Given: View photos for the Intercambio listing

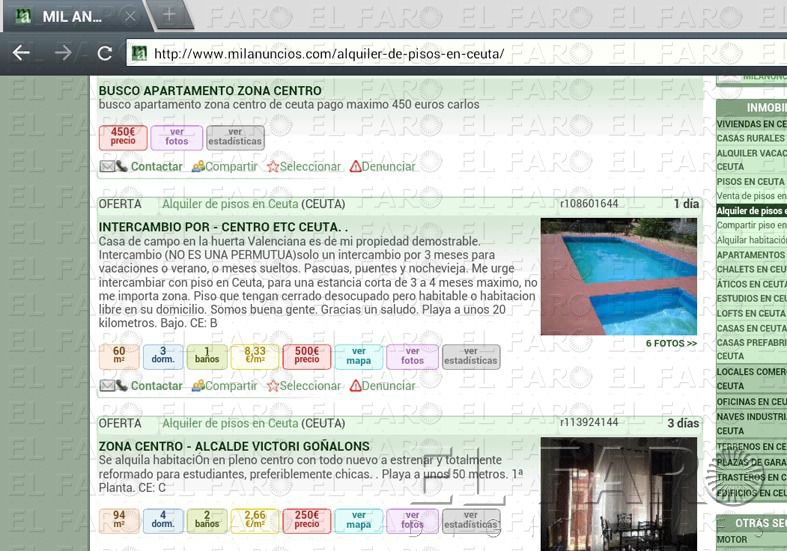Looking at the screenshot, I should coord(412,357).
